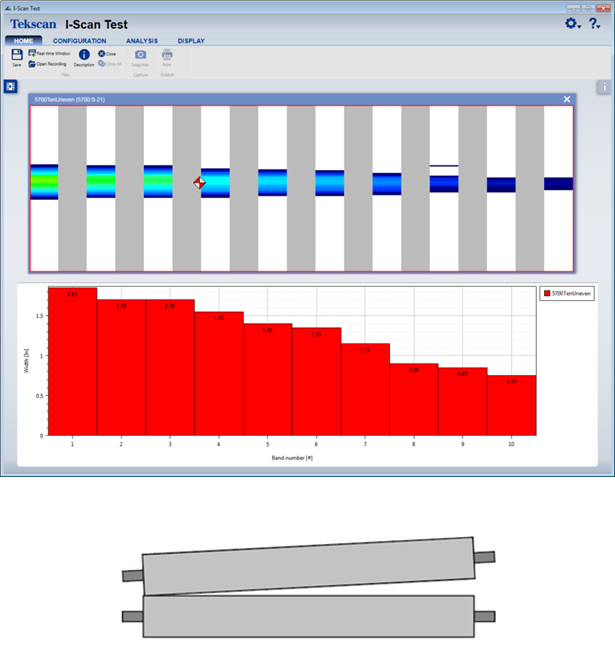The image size is (615, 658).
Task: Click the Tekscan logo
Action: coord(33,24)
